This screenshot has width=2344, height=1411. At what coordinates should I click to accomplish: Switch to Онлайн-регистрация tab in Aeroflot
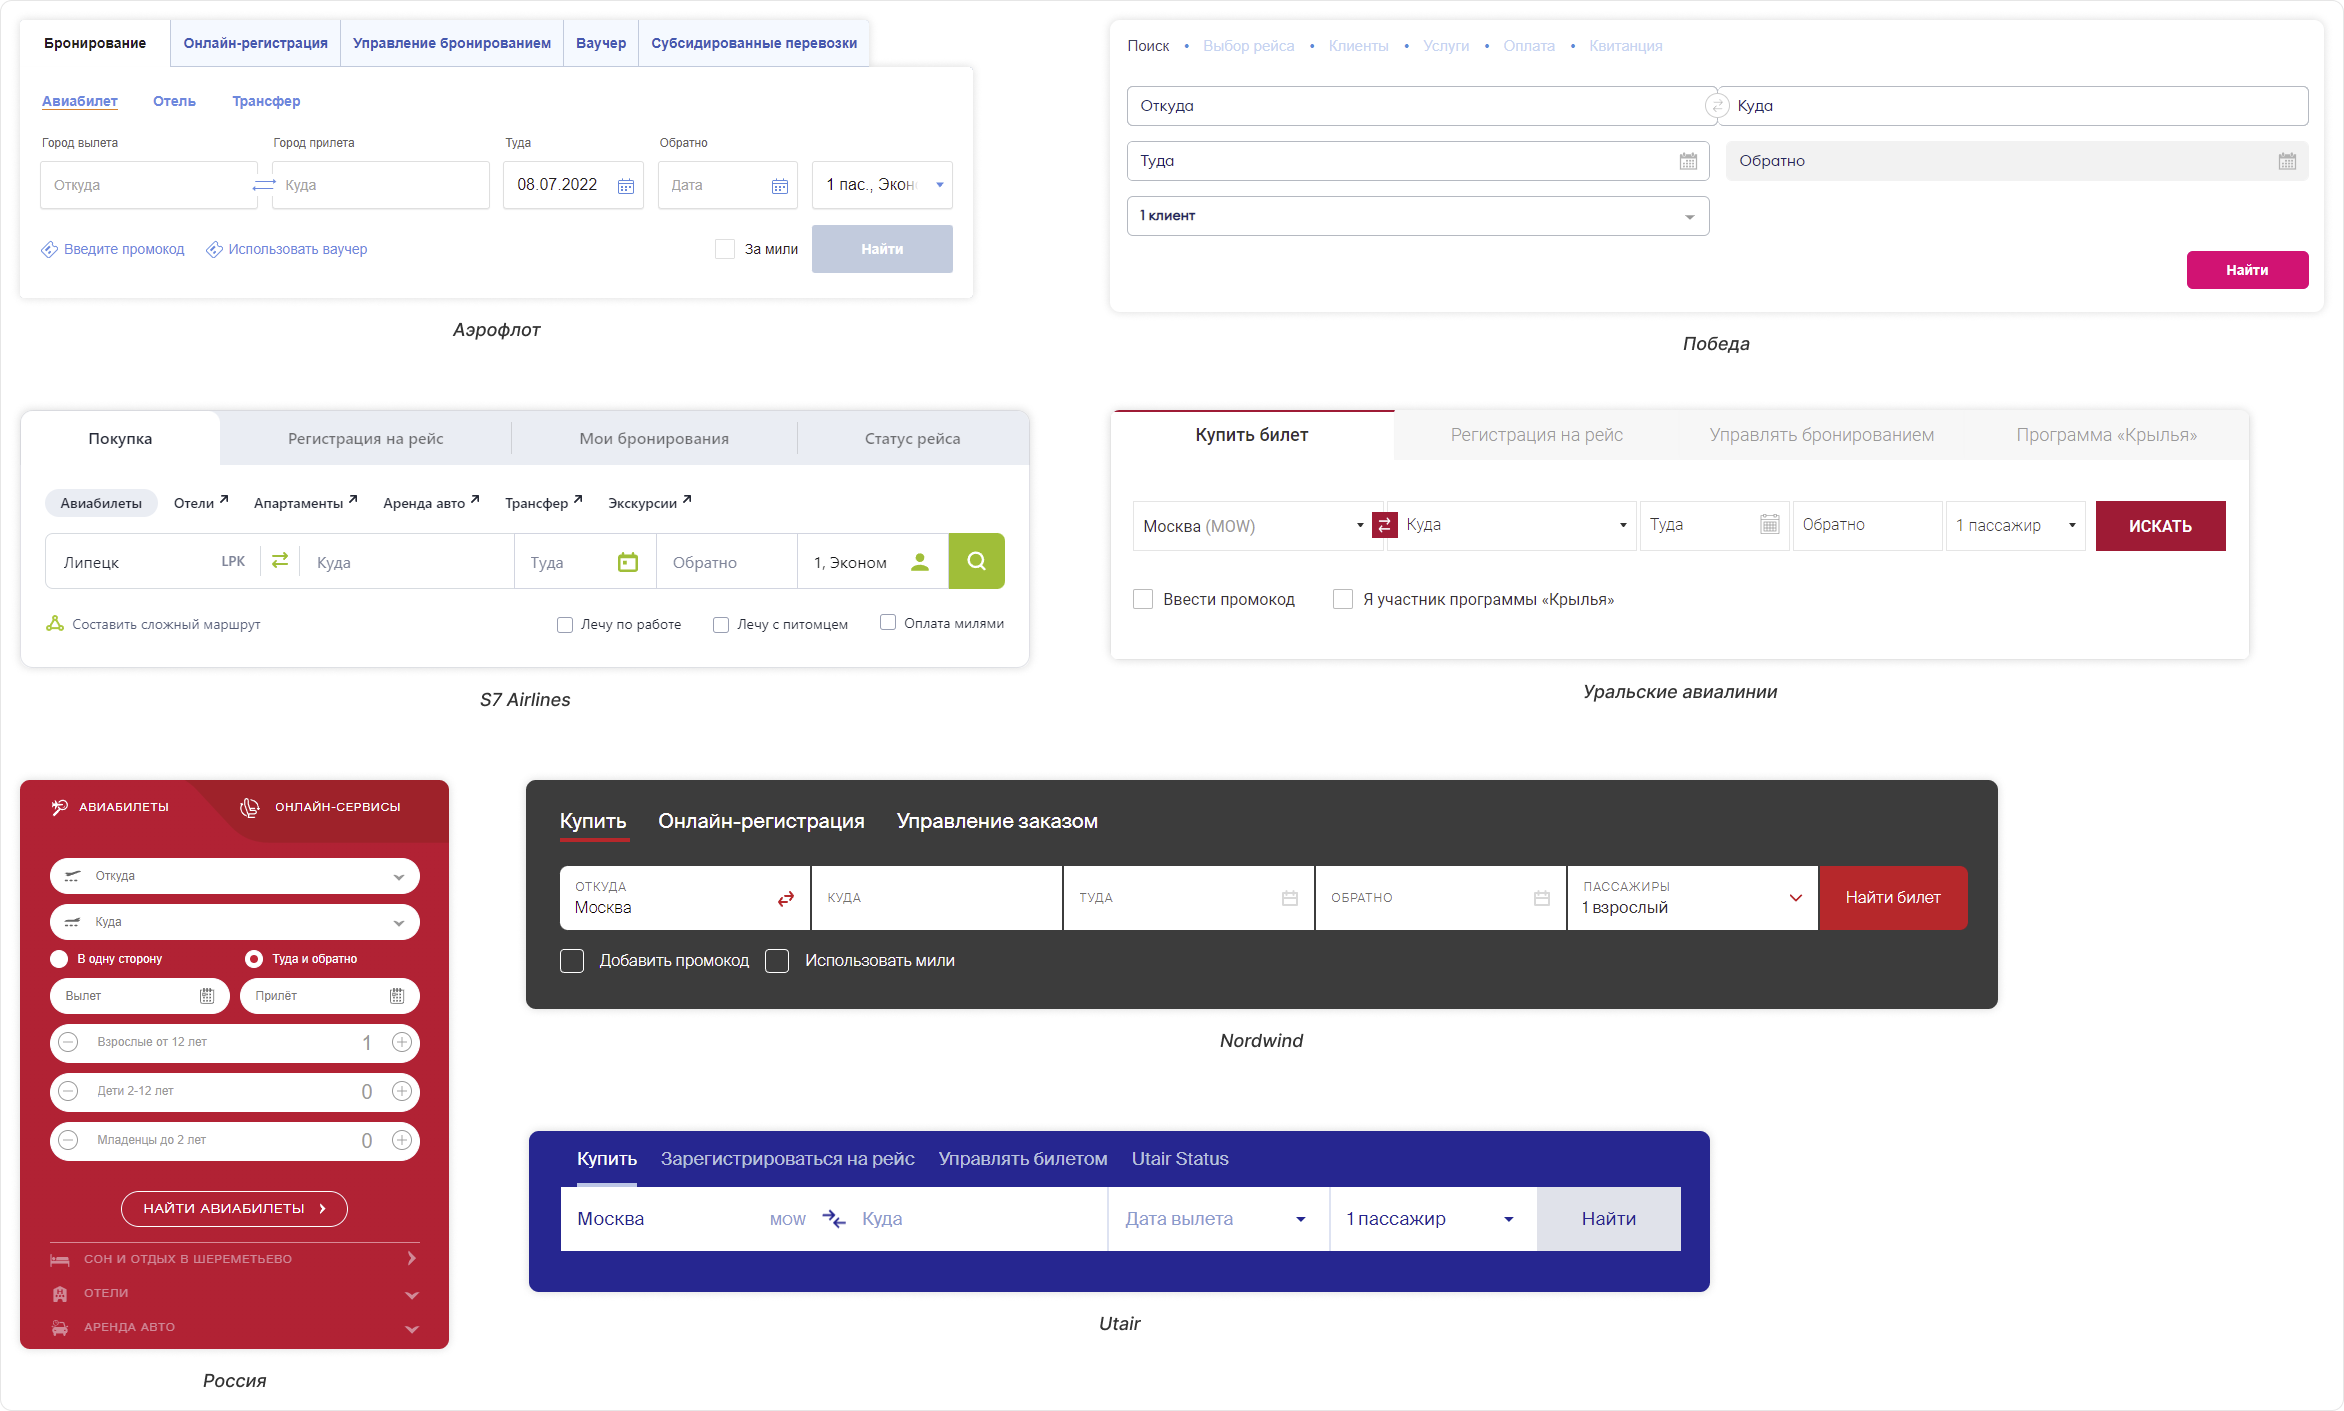coord(255,43)
